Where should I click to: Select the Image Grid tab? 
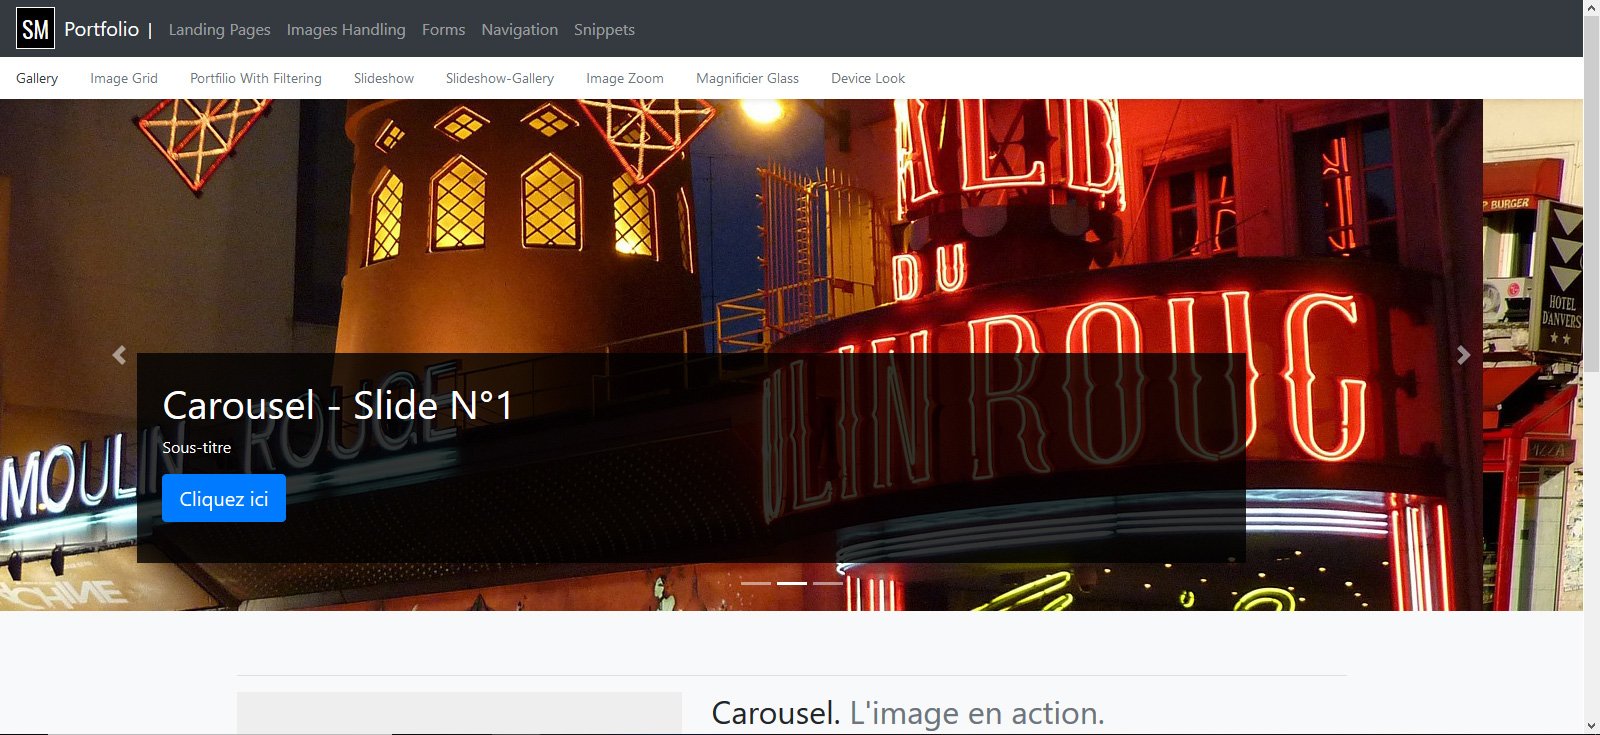pos(124,78)
